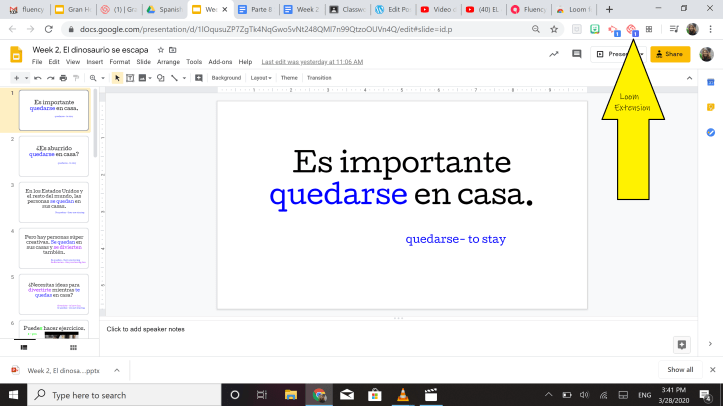Click the add comment toolbar icon
This screenshot has width=723, height=406.
click(x=198, y=77)
